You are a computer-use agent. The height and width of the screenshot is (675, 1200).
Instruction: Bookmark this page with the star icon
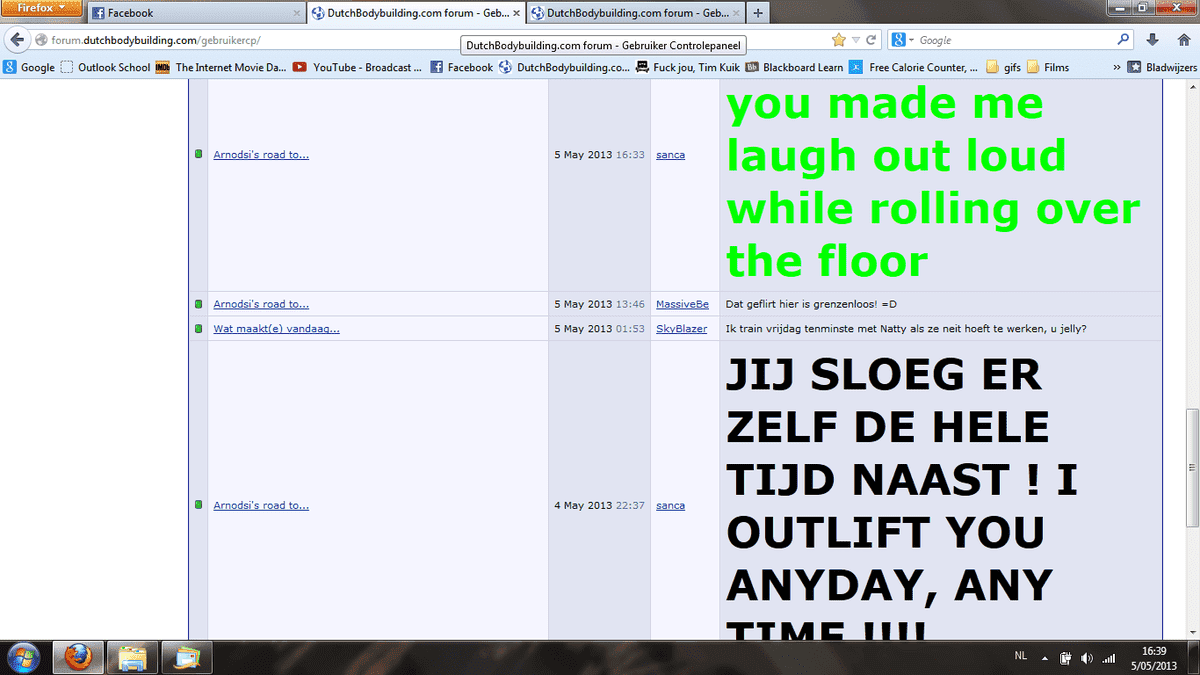pyautogui.click(x=839, y=40)
